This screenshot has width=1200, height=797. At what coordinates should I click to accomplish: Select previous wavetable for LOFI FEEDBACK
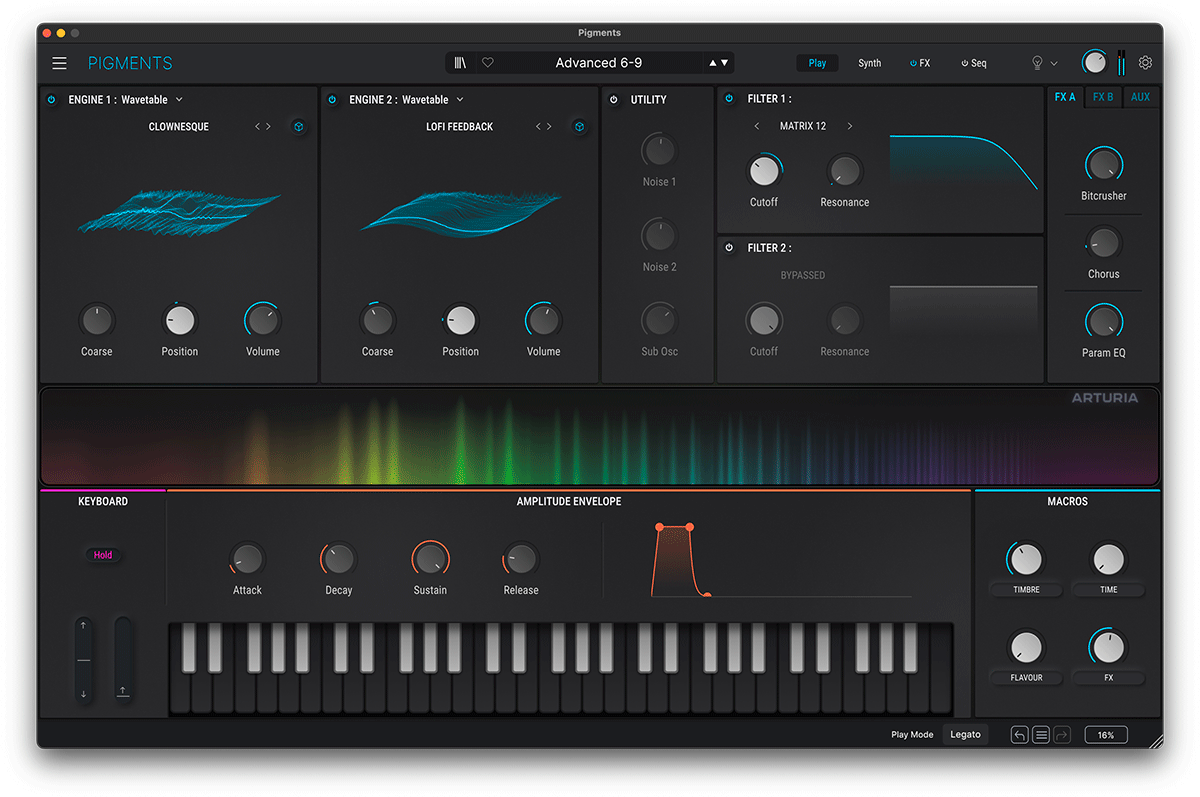tap(538, 127)
